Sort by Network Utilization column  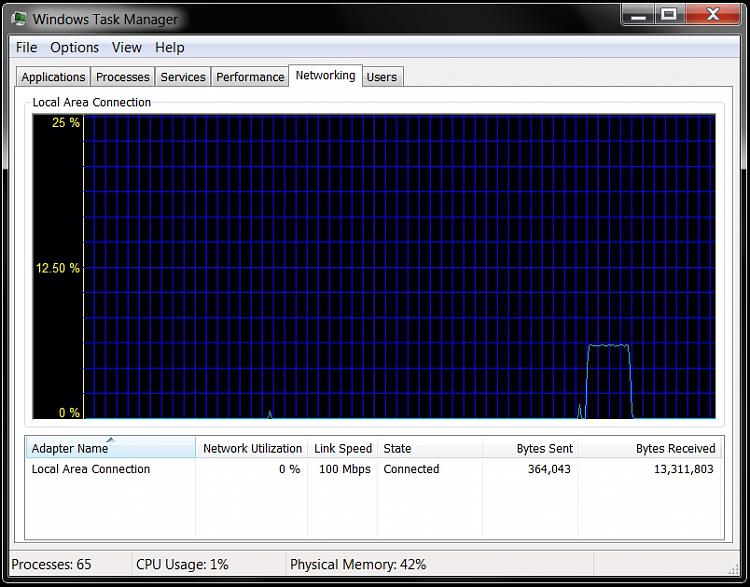(x=252, y=448)
